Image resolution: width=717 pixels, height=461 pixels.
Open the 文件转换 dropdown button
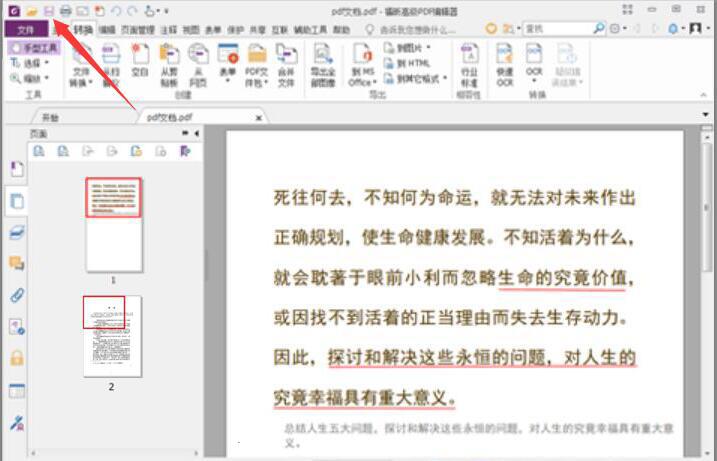(x=81, y=65)
